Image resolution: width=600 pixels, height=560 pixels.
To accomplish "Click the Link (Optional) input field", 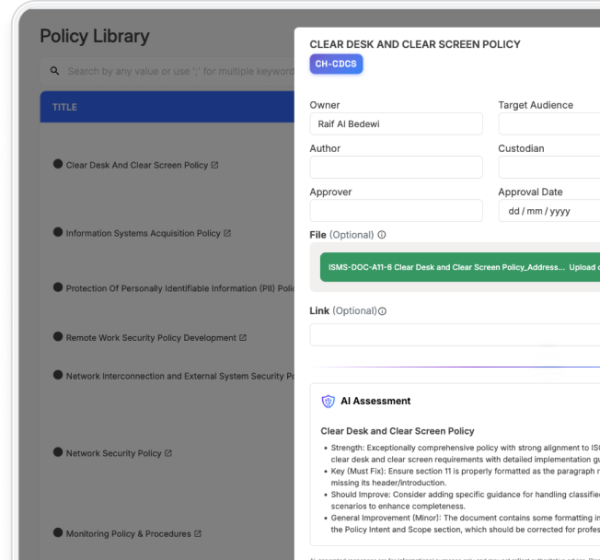I will 454,335.
